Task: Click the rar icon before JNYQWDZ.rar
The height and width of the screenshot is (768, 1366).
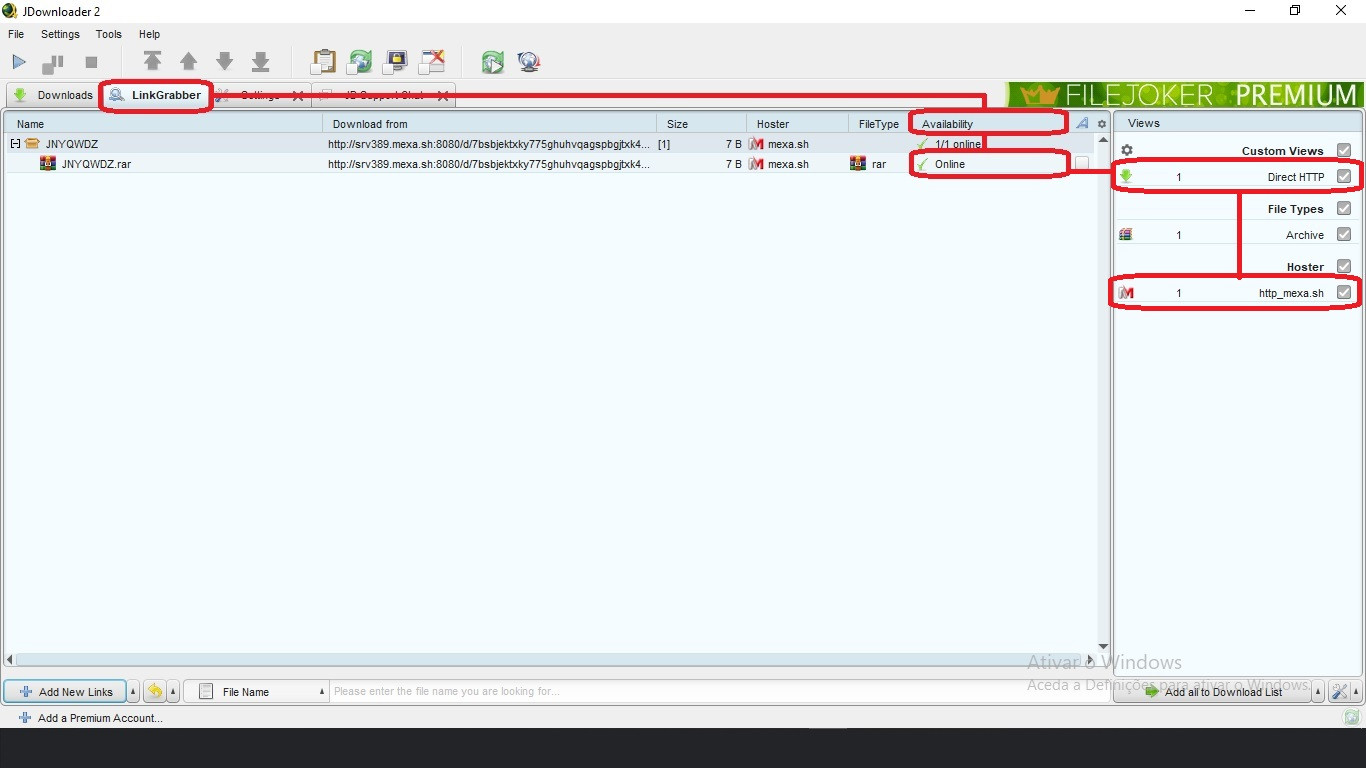Action: [x=47, y=164]
